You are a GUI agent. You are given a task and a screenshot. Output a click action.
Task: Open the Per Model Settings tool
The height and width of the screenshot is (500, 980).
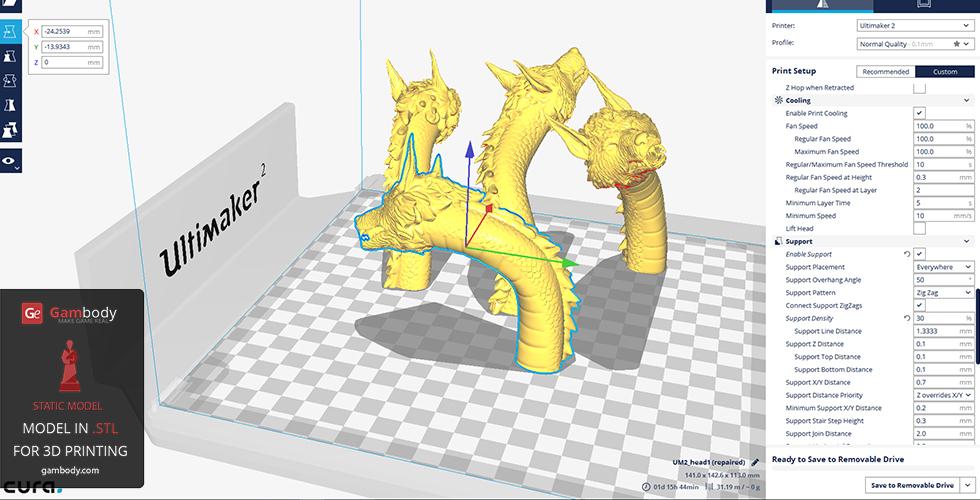[10, 129]
